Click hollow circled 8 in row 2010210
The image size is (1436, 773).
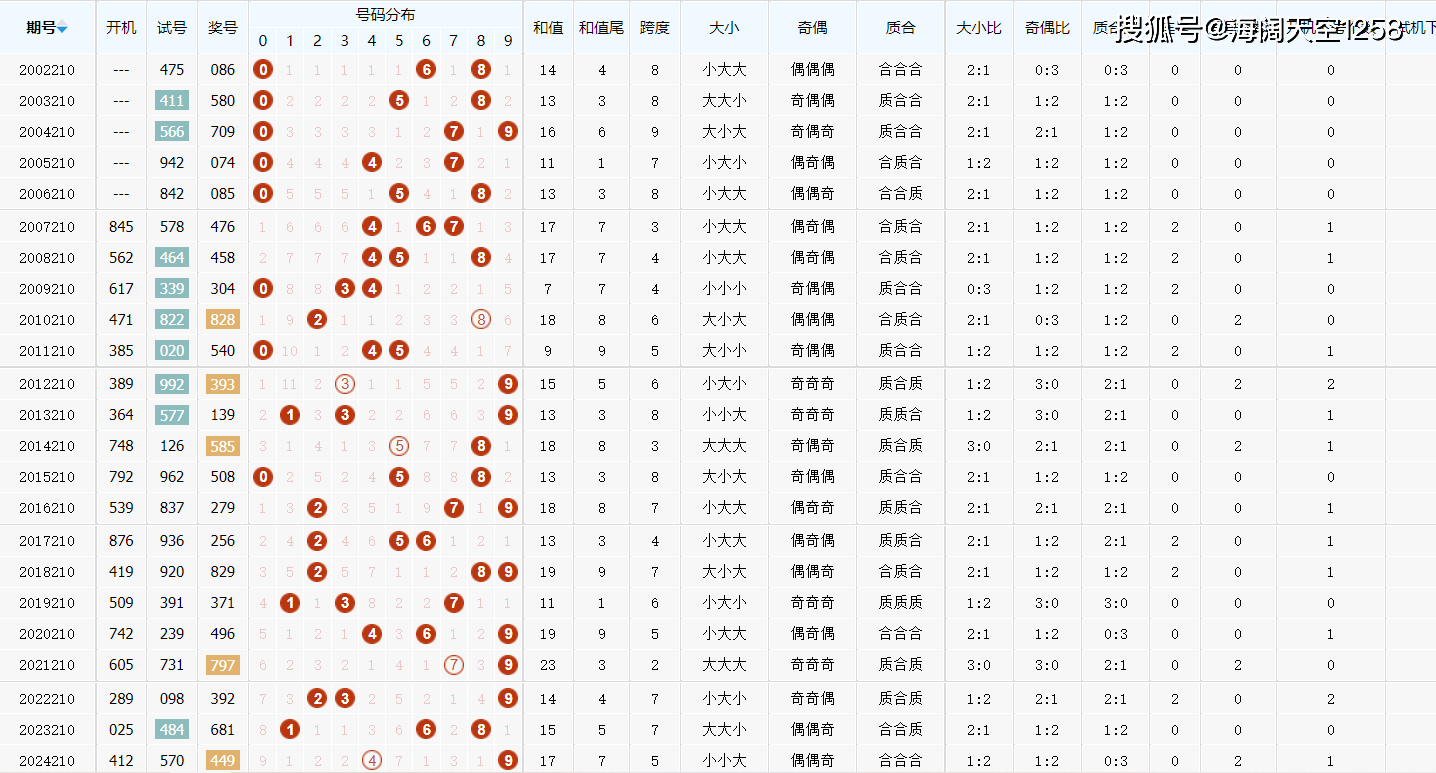click(x=481, y=320)
